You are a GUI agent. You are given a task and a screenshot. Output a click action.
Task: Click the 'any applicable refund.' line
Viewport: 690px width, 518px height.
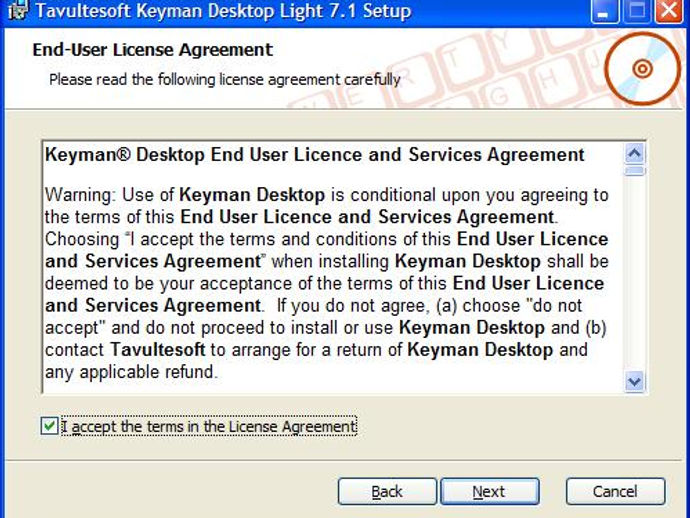point(131,372)
